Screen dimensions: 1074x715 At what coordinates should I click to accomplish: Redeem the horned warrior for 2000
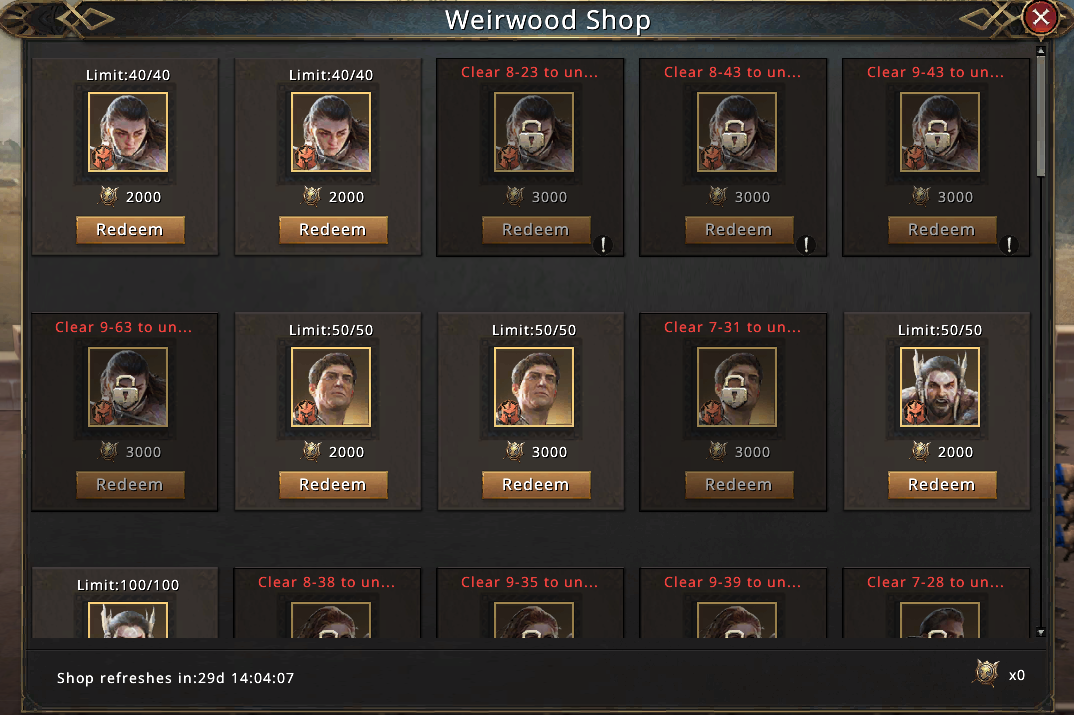tap(942, 484)
